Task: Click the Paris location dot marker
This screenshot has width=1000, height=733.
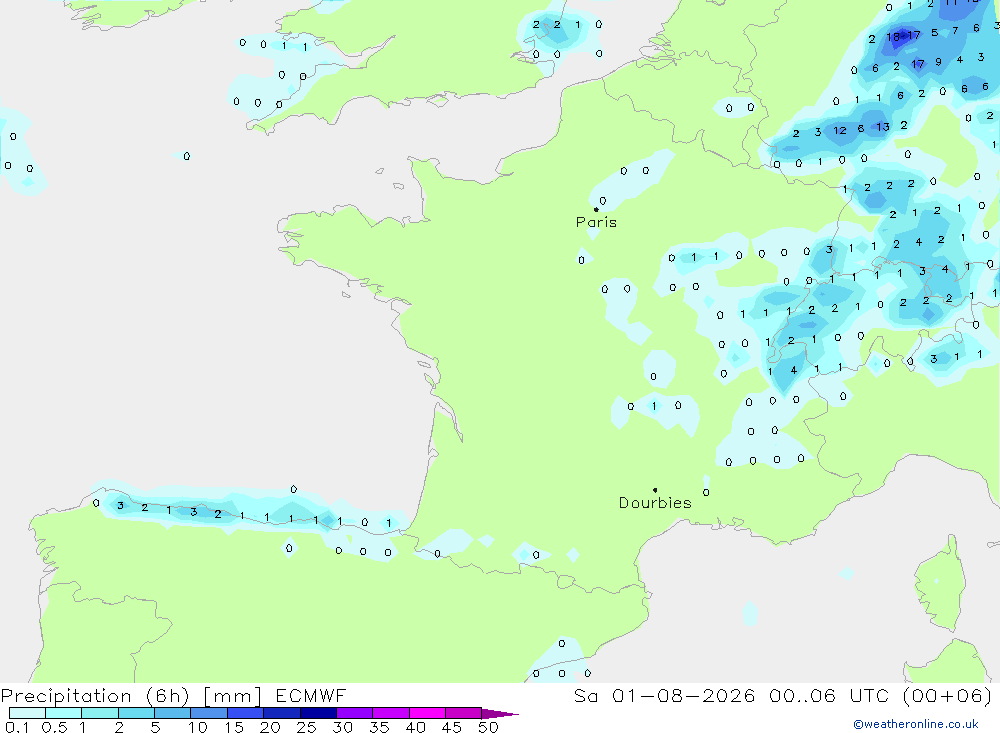Action: [596, 209]
